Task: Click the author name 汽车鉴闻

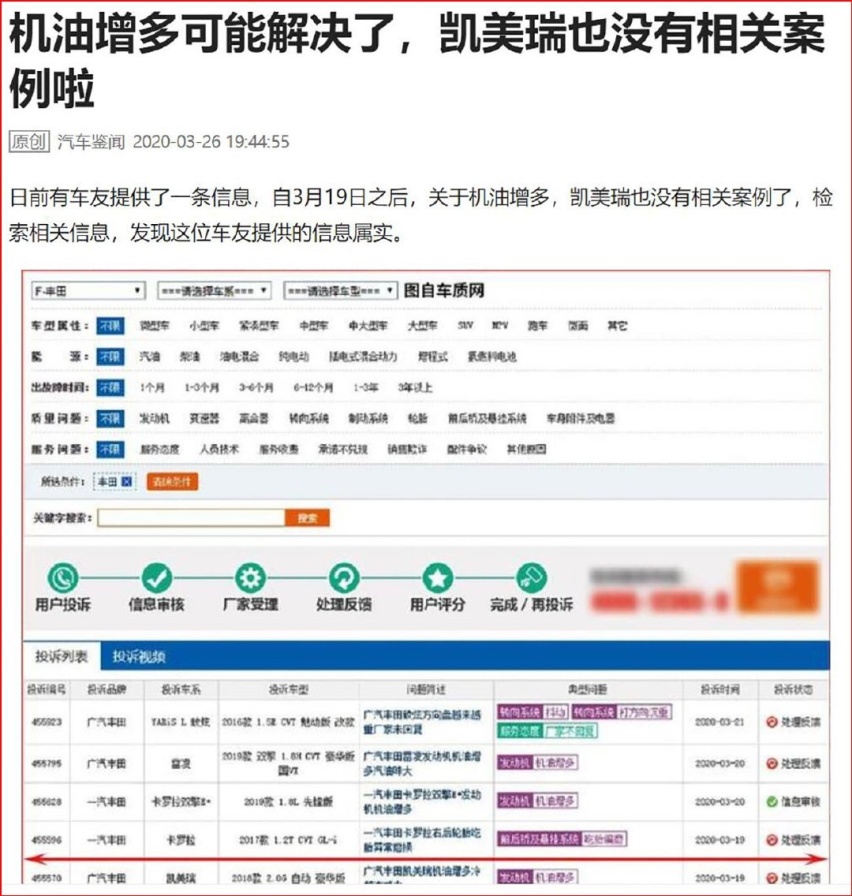Action: coord(91,142)
